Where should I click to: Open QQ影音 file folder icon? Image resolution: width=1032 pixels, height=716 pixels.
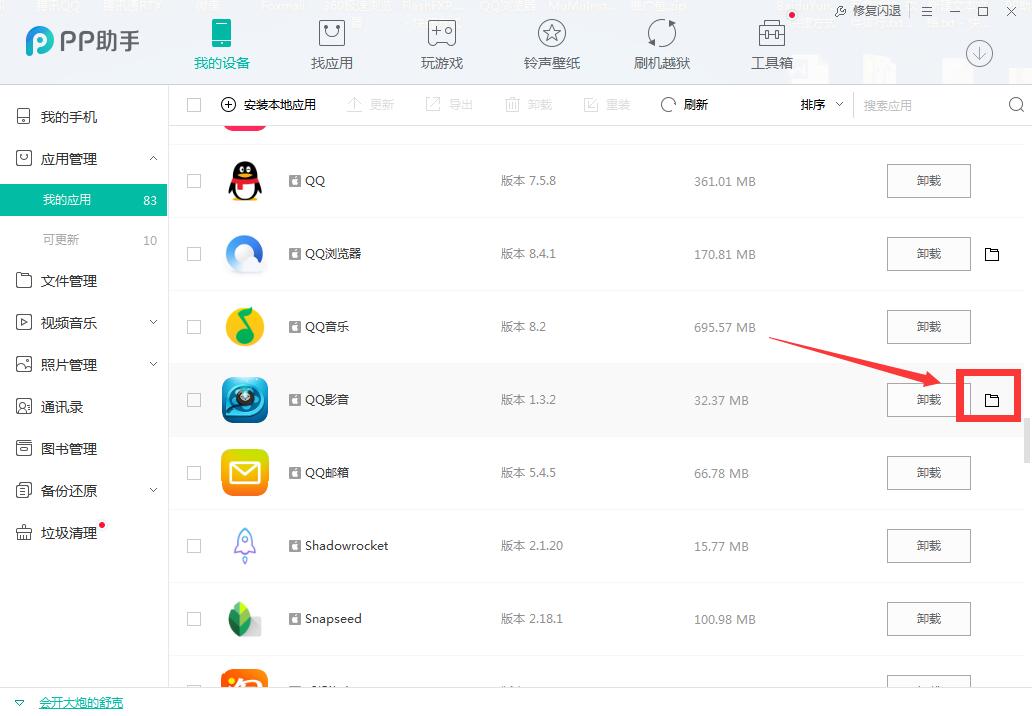pos(992,400)
